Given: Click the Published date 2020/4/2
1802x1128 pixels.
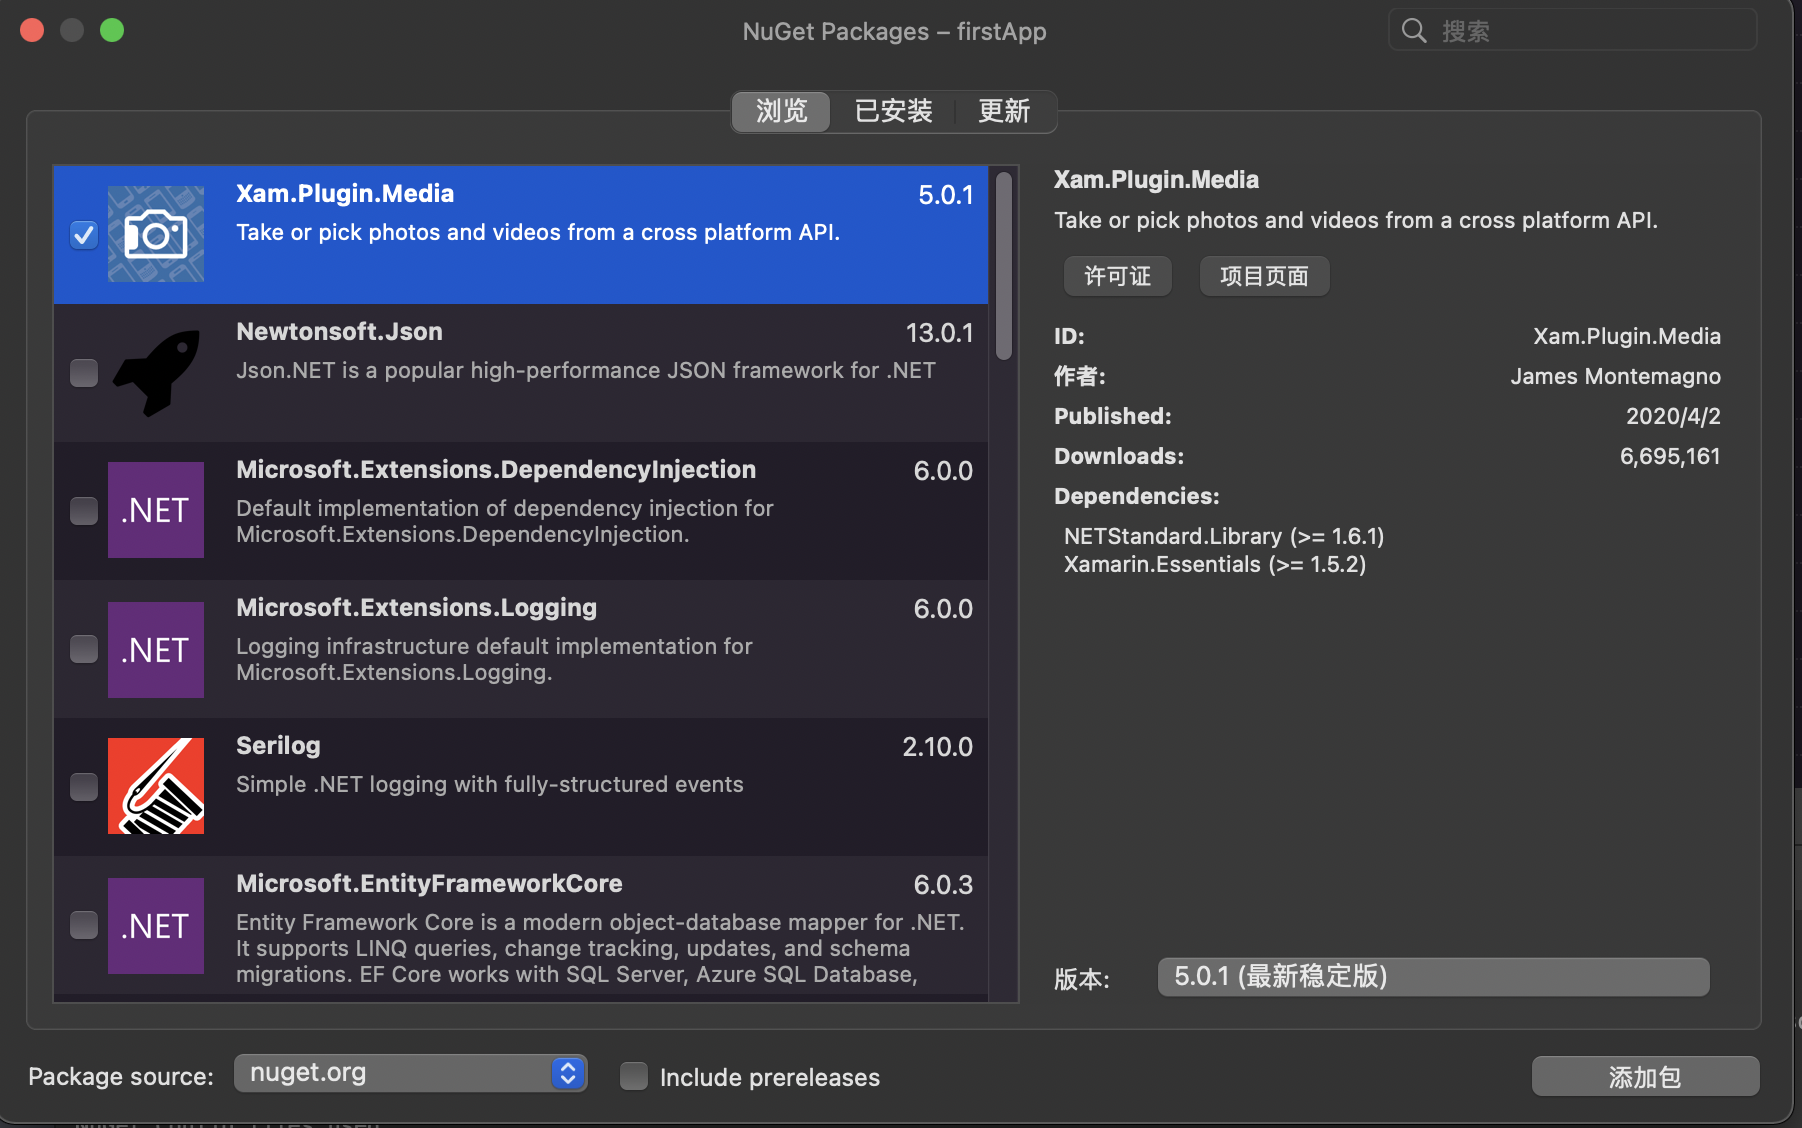Looking at the screenshot, I should click(1673, 417).
